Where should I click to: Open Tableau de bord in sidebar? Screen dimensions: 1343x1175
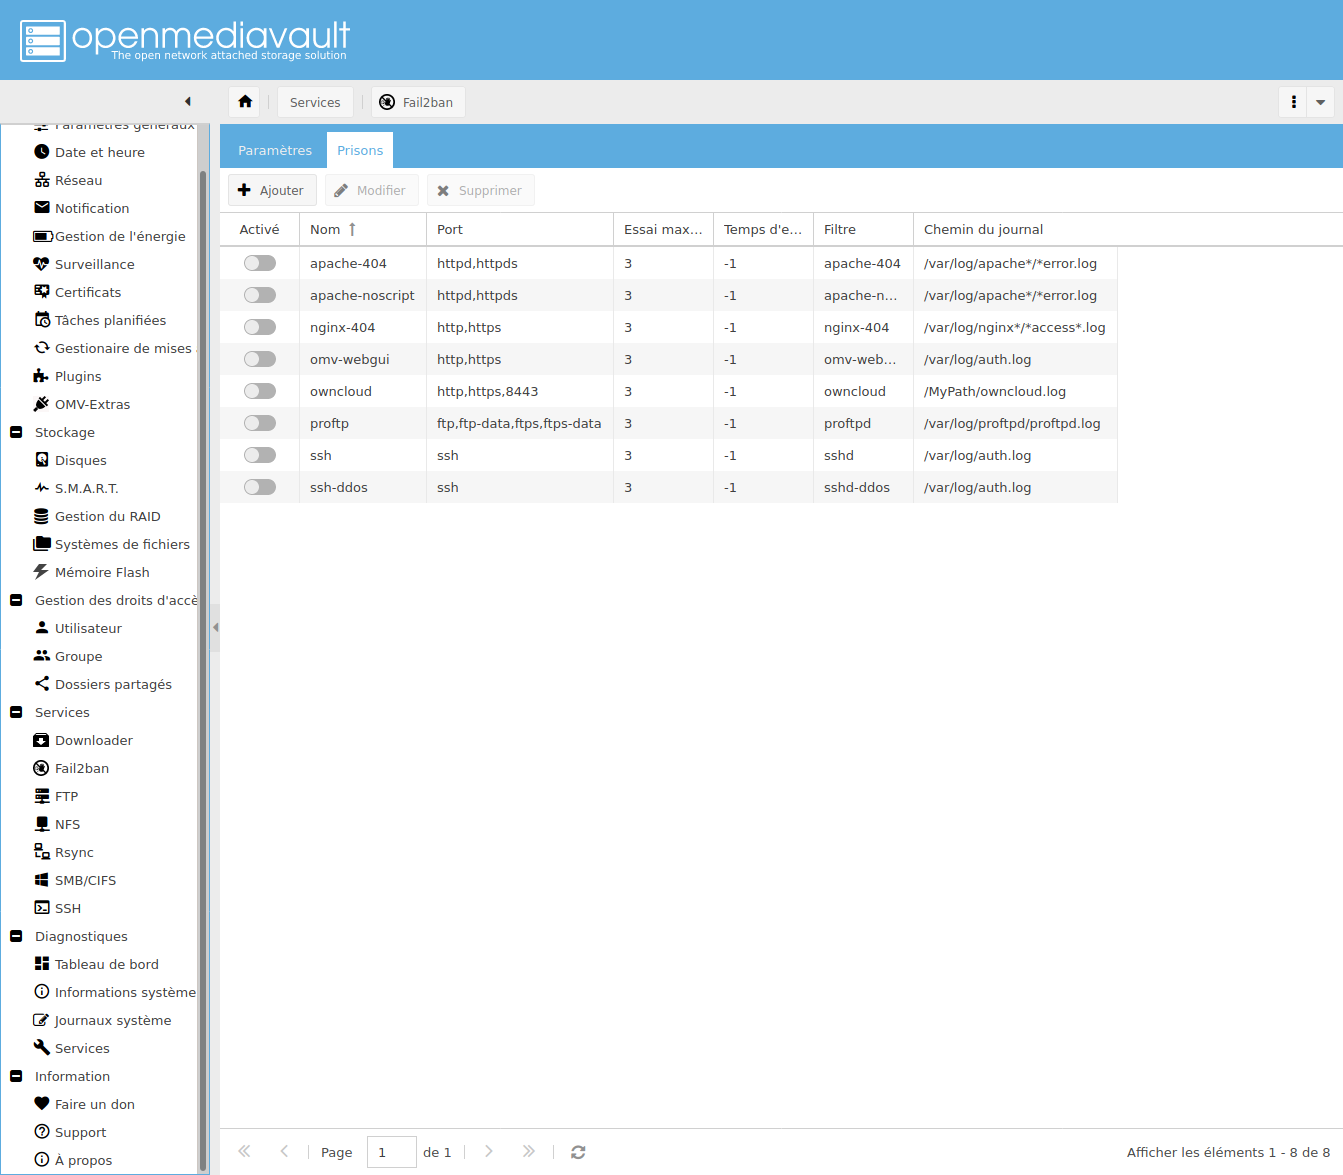point(106,964)
